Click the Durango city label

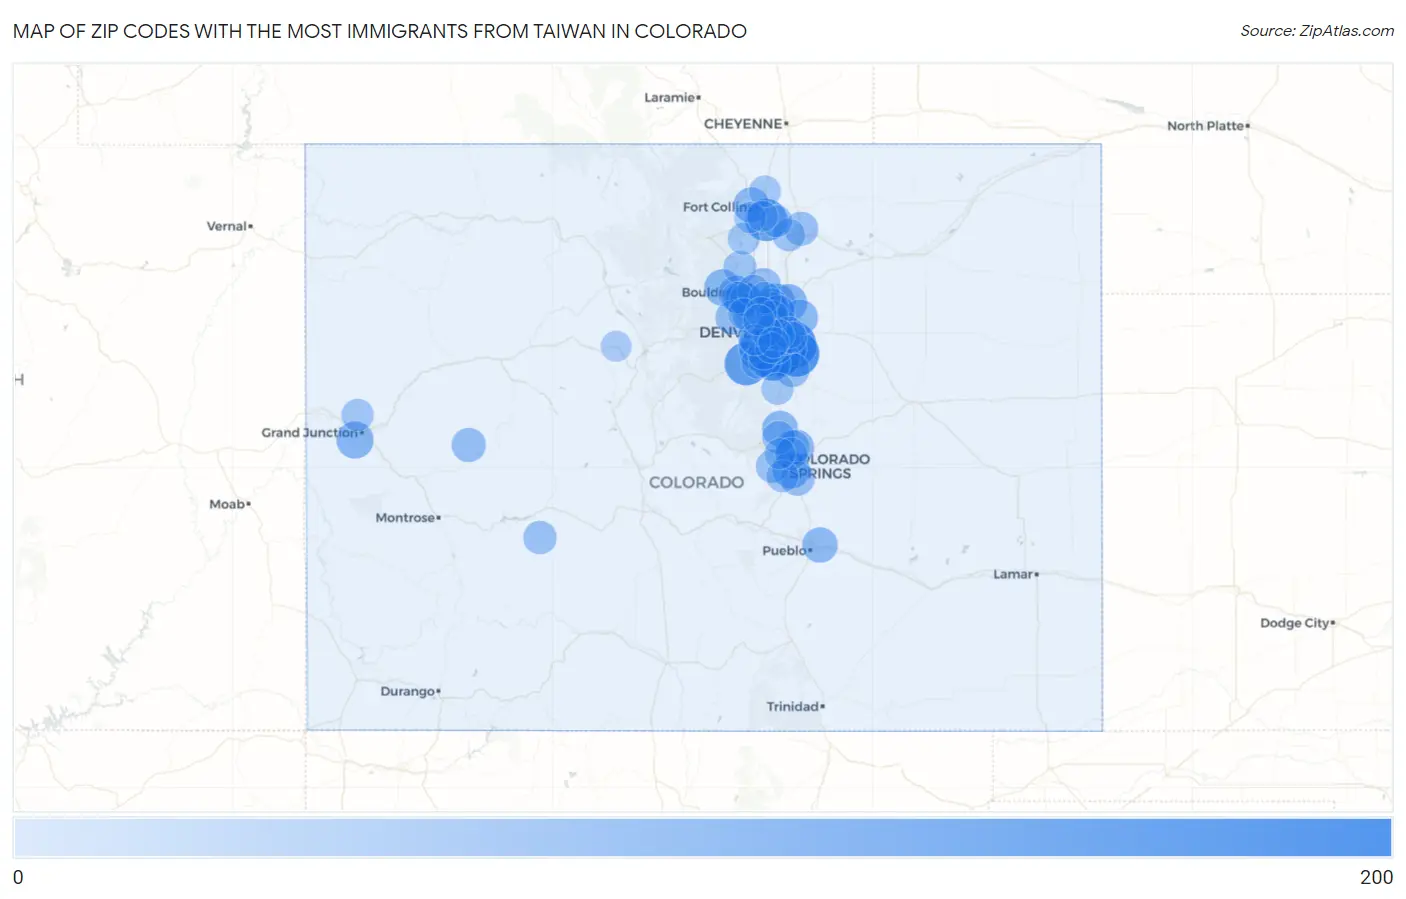pos(409,691)
